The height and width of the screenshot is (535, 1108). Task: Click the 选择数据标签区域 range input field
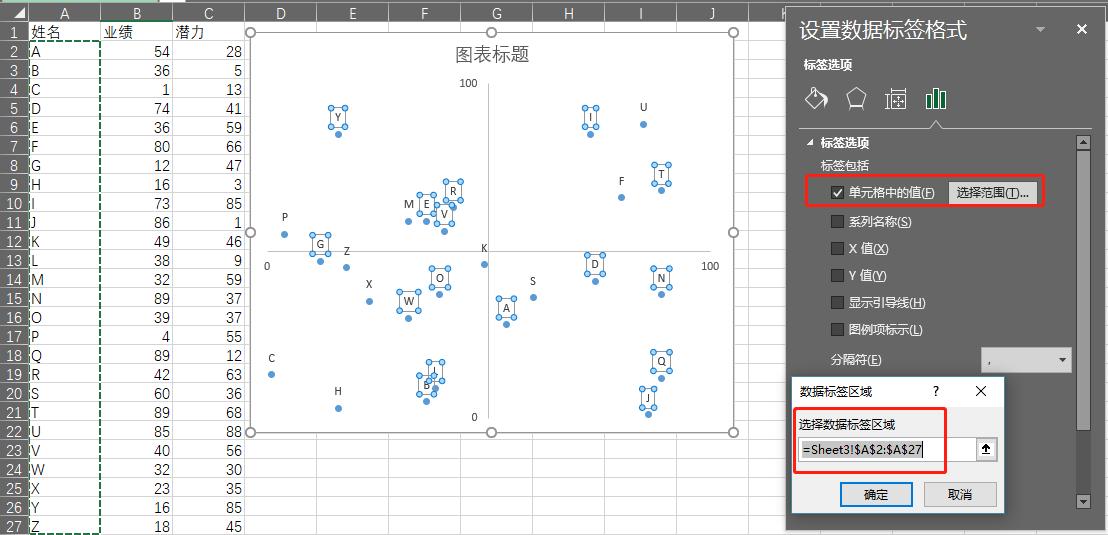tap(888, 449)
